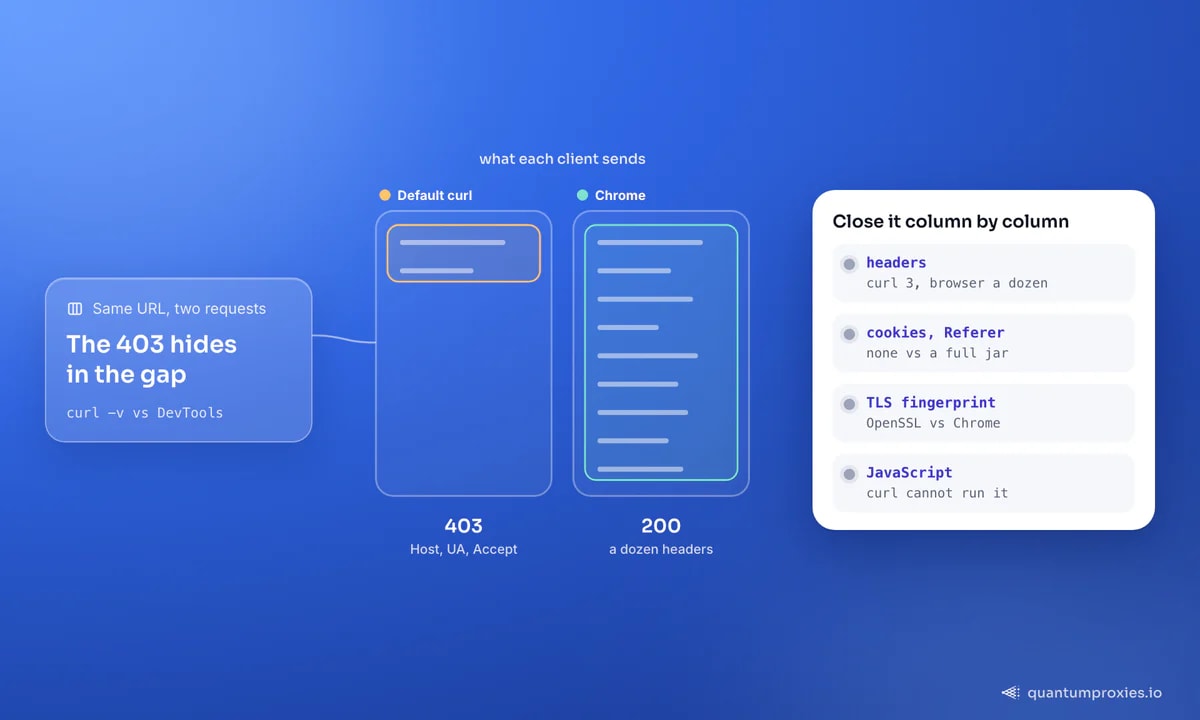
Task: Click the teal outlined Chrome headers box
Action: (661, 352)
